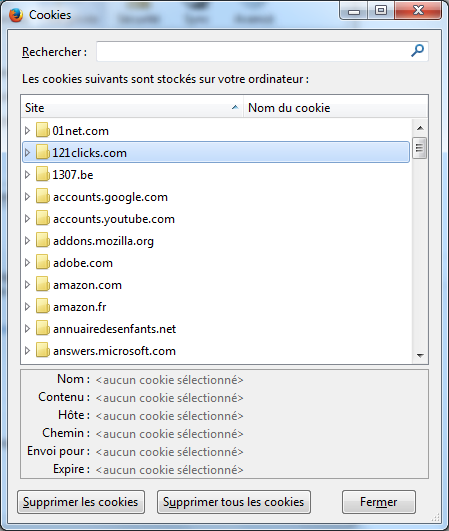This screenshot has height=531, width=449.
Task: Select the accounts.google.com row text
Action: pos(110,197)
